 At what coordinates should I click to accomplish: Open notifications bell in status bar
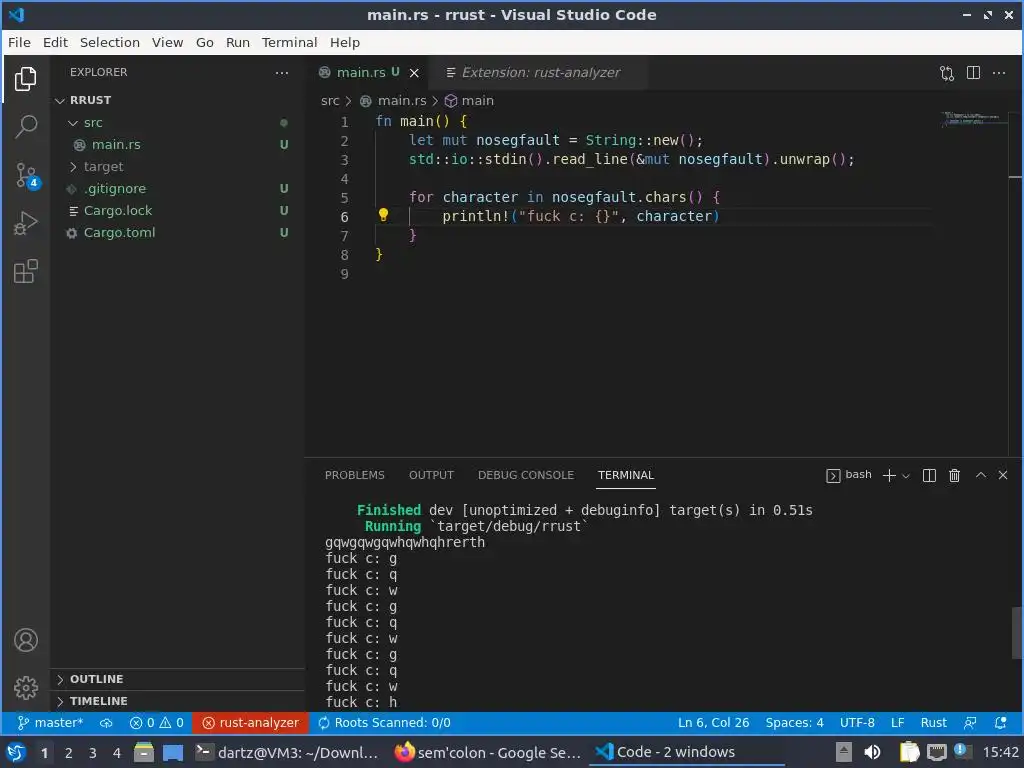[x=1000, y=723]
